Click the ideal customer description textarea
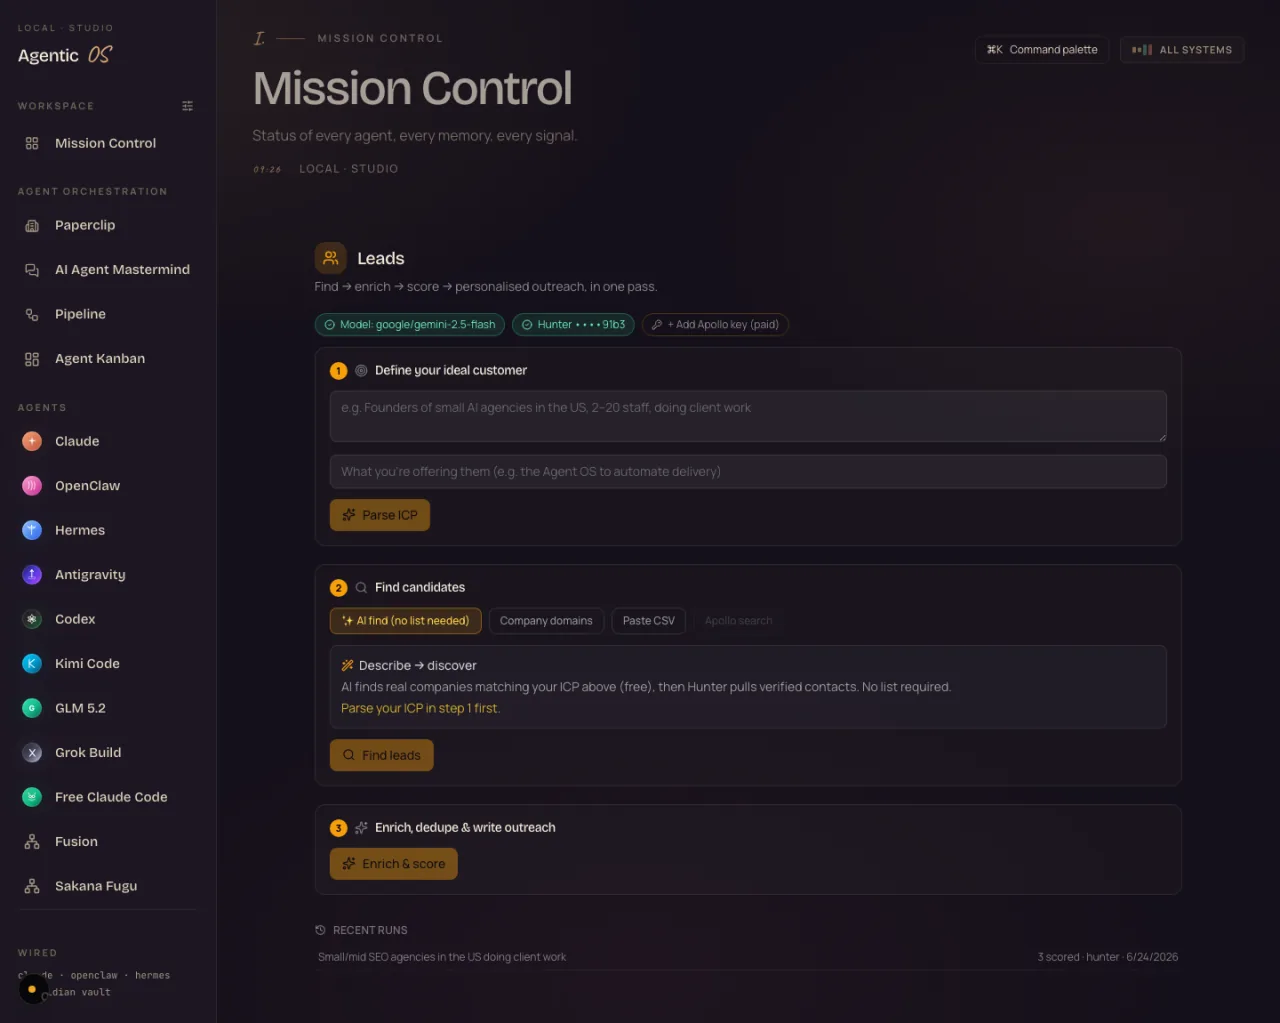 pos(748,416)
